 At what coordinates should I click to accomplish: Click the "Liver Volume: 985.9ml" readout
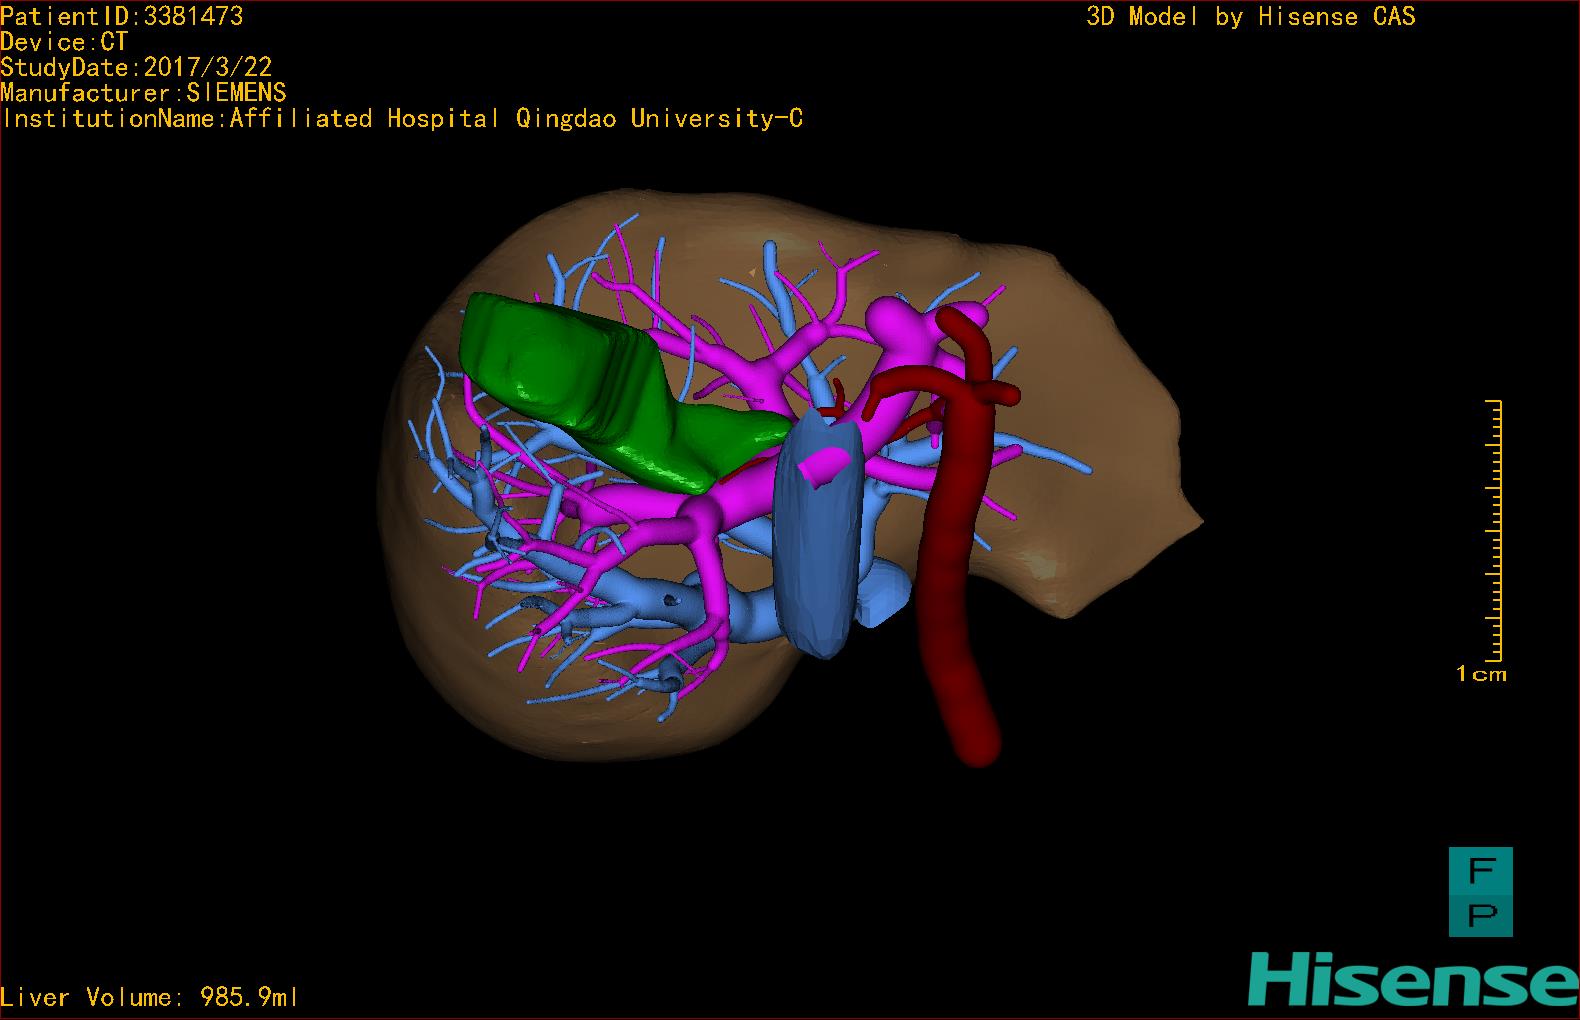pyautogui.click(x=149, y=997)
